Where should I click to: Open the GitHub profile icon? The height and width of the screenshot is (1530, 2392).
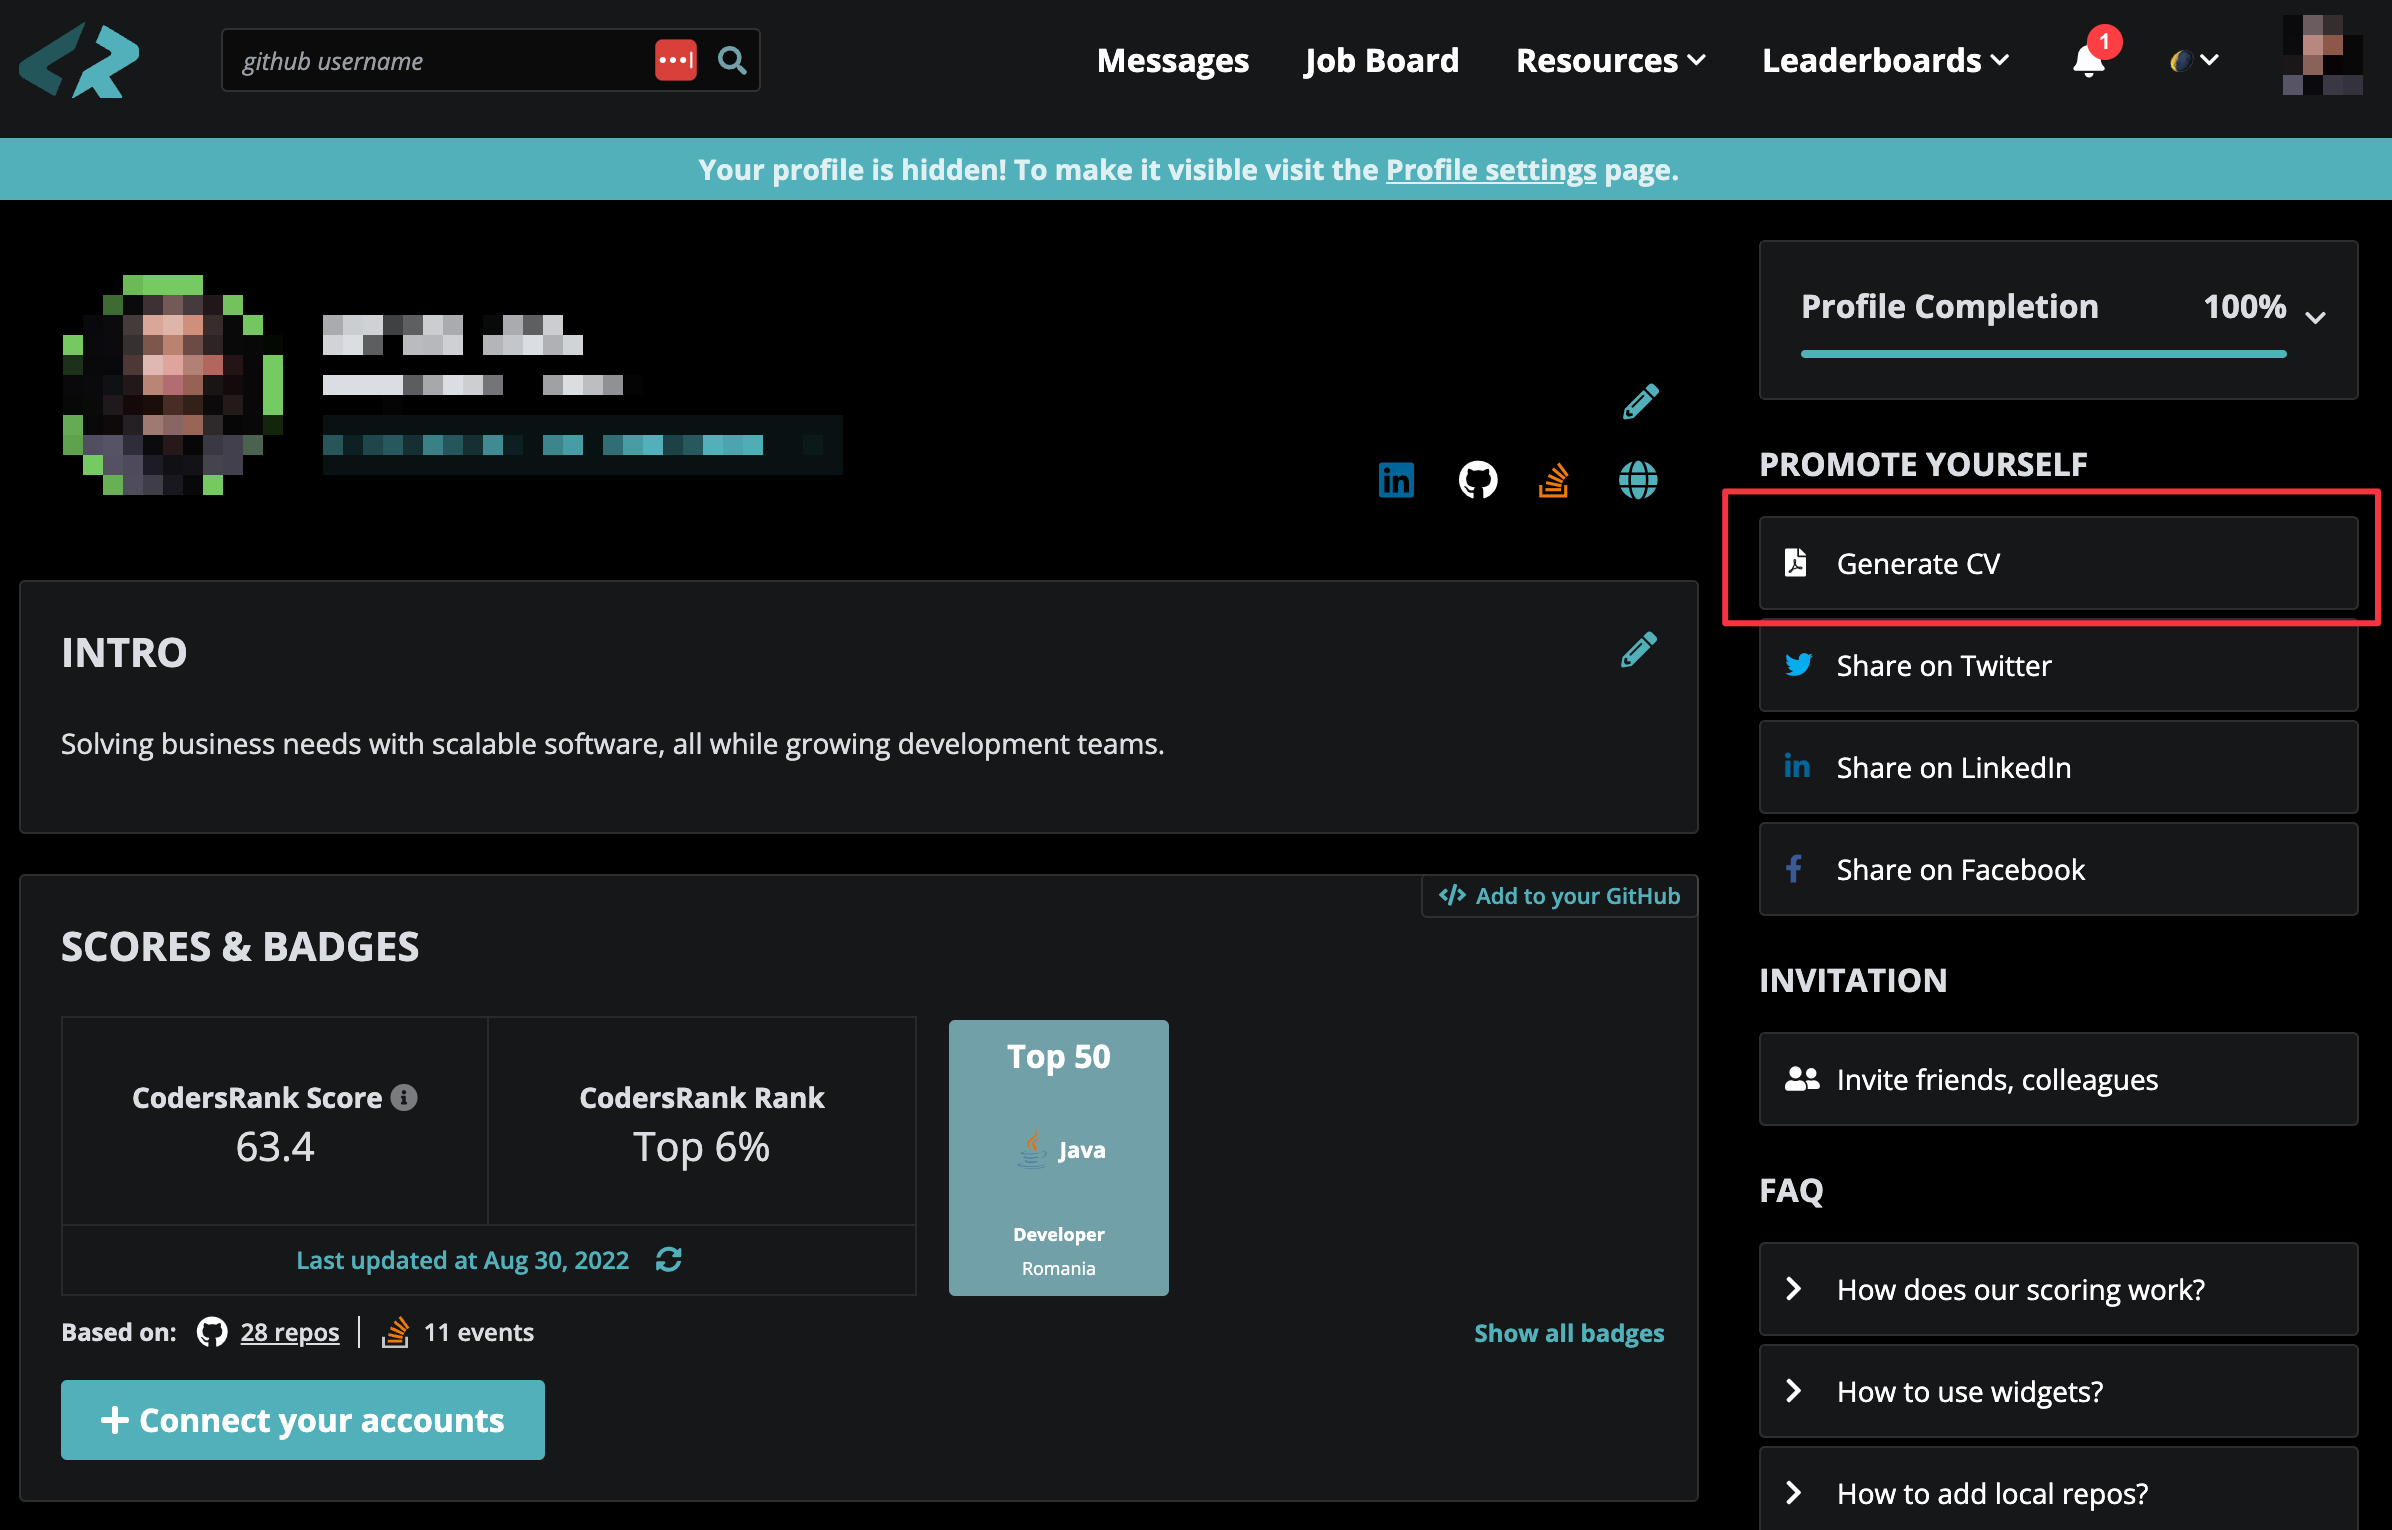[1477, 480]
